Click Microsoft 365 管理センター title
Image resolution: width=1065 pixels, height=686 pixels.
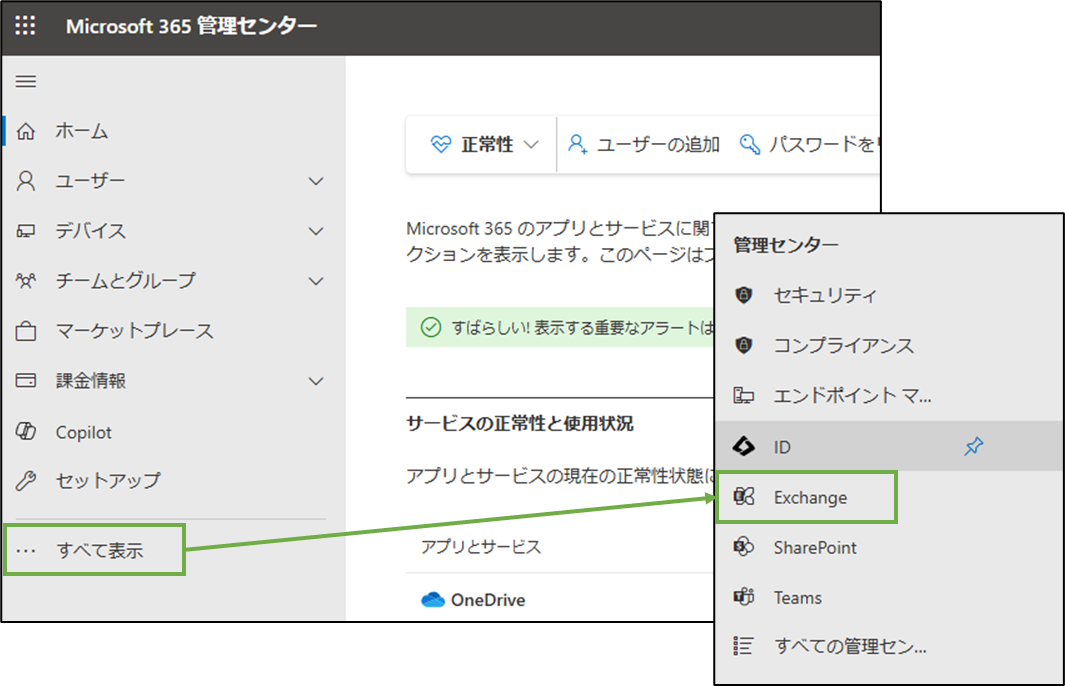click(x=192, y=26)
